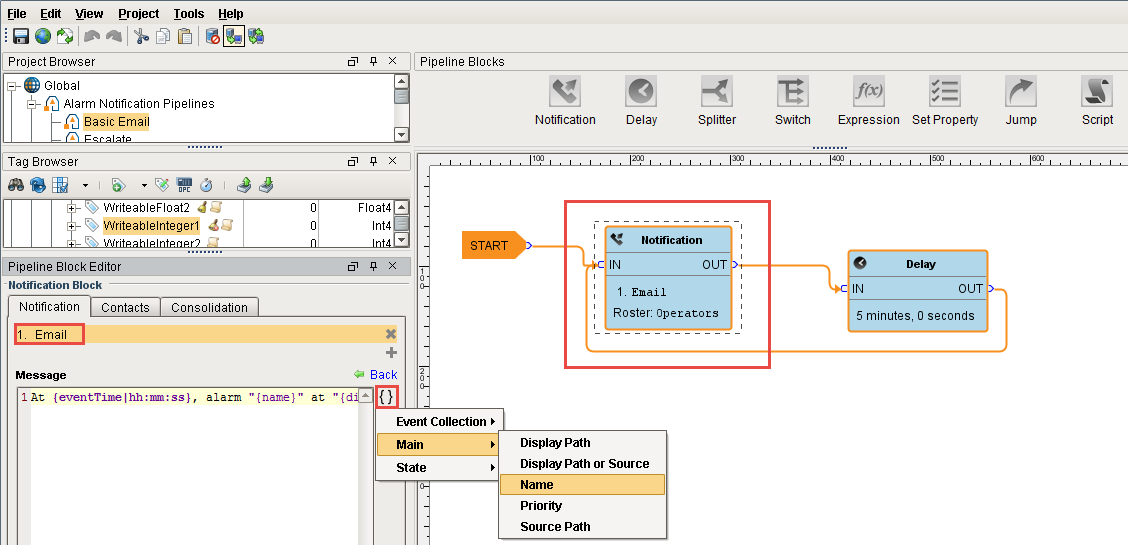Pin the Project Browser panel
Screen dimensions: 1128x545
(x=373, y=61)
